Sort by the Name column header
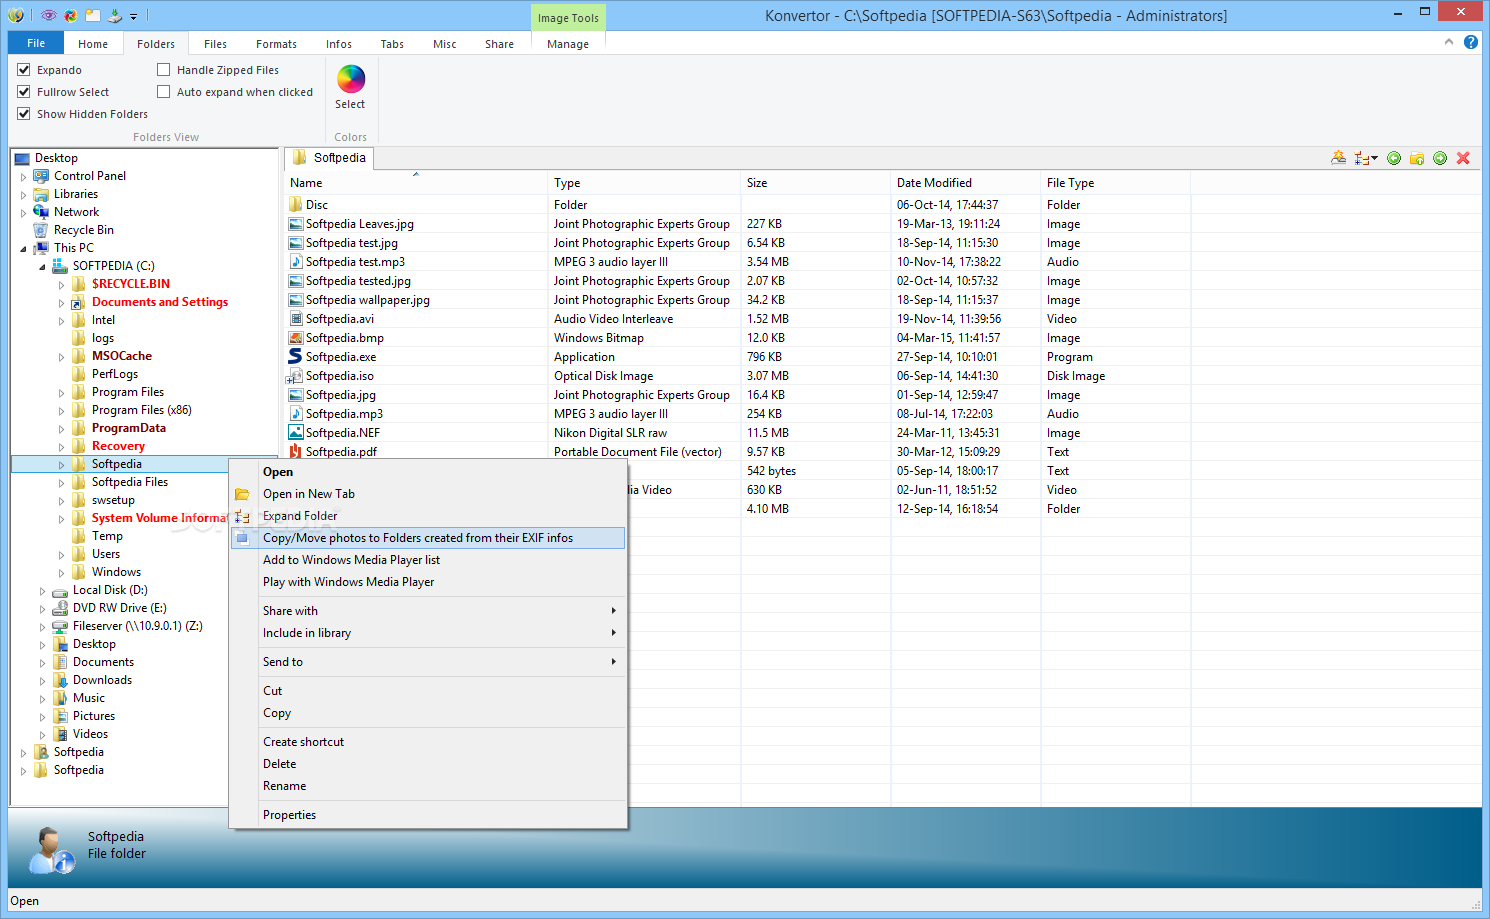The height and width of the screenshot is (919, 1490). (416, 183)
